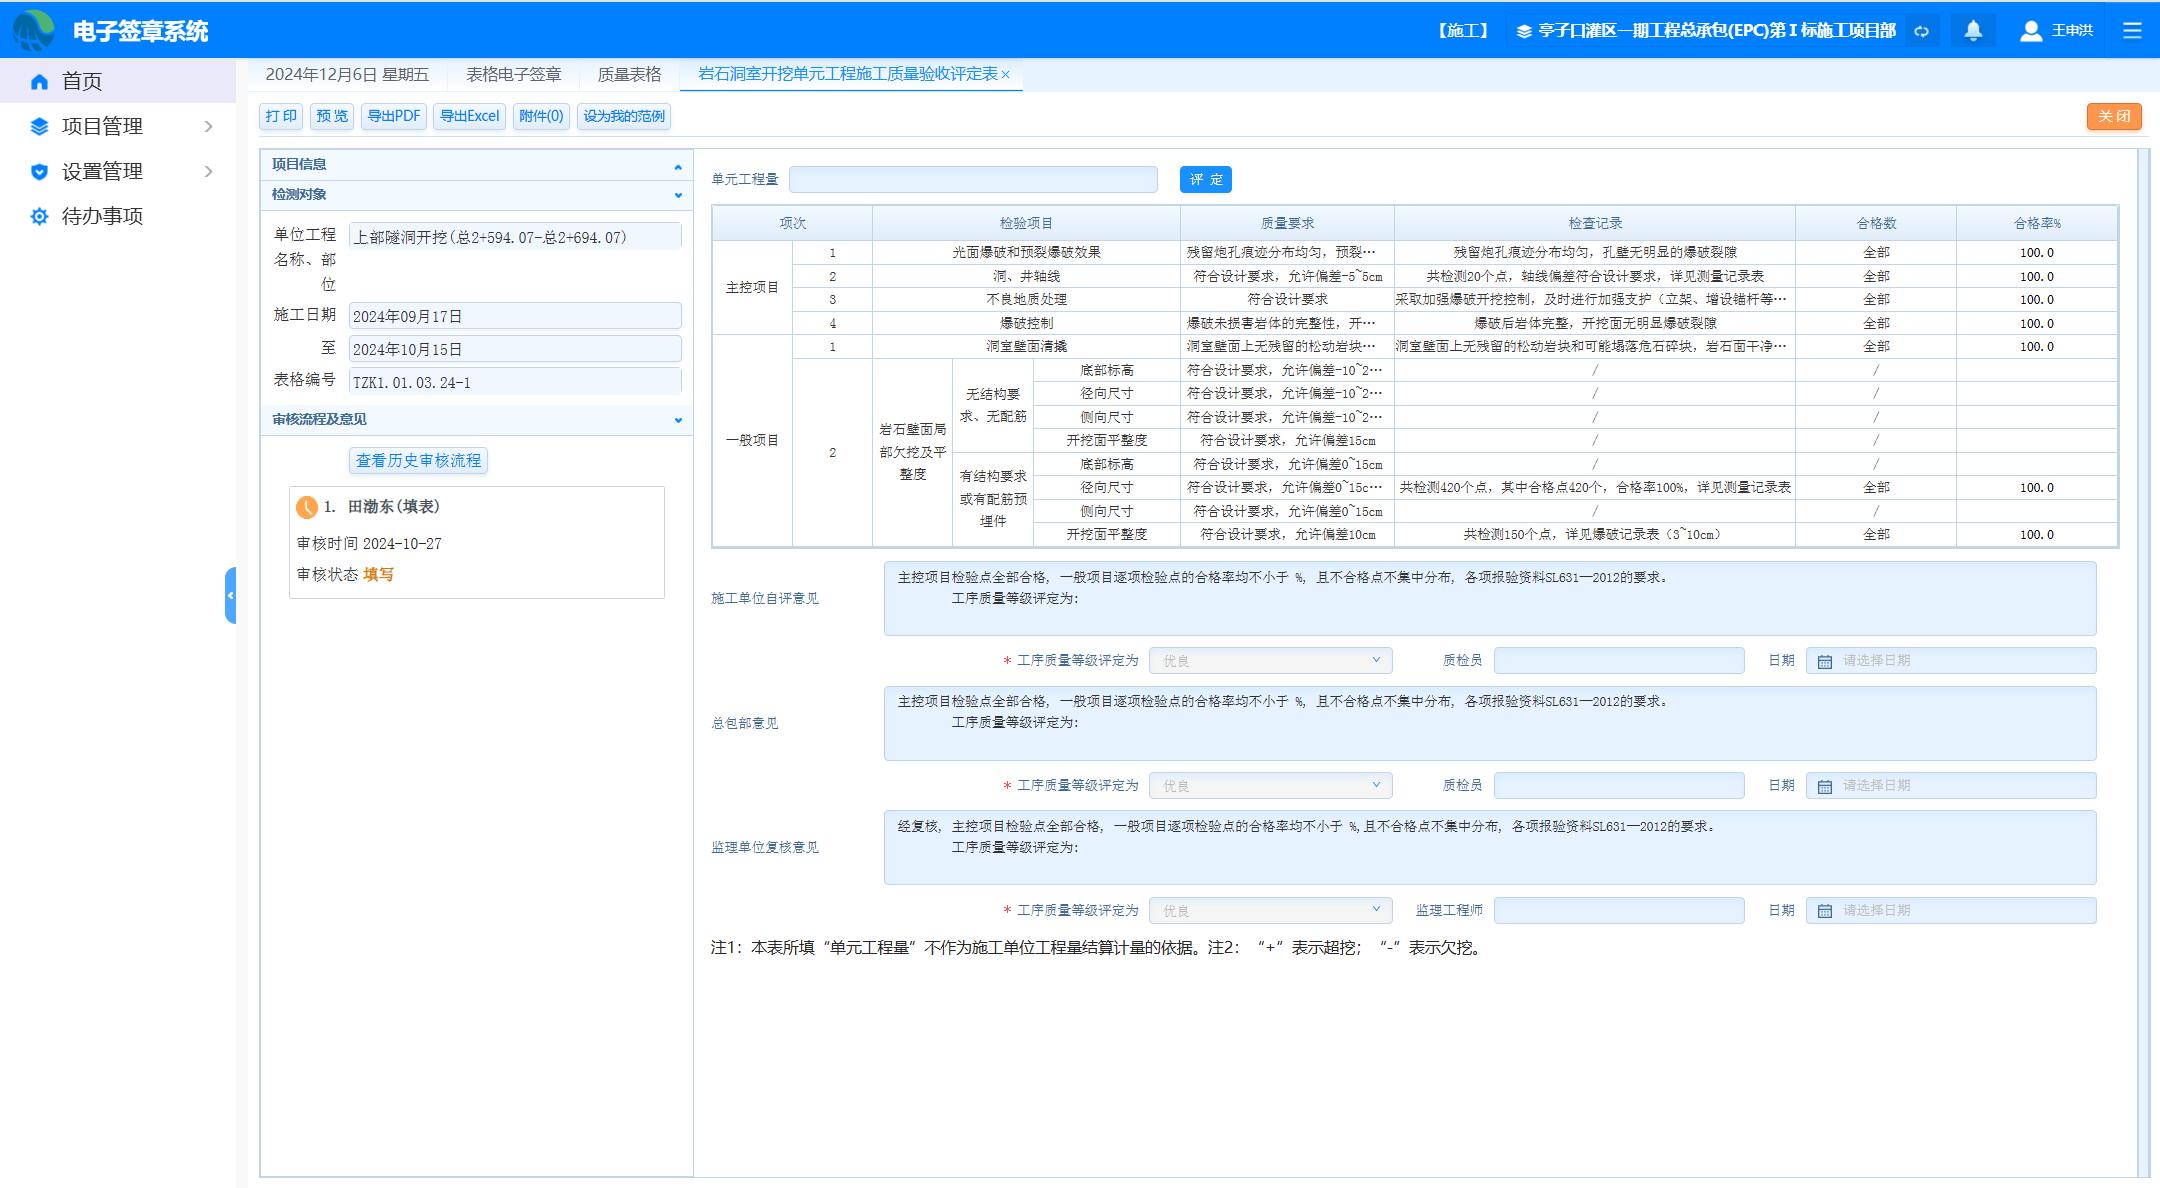Open 监理单位 工序质量等级 dropdown

click(x=1270, y=910)
